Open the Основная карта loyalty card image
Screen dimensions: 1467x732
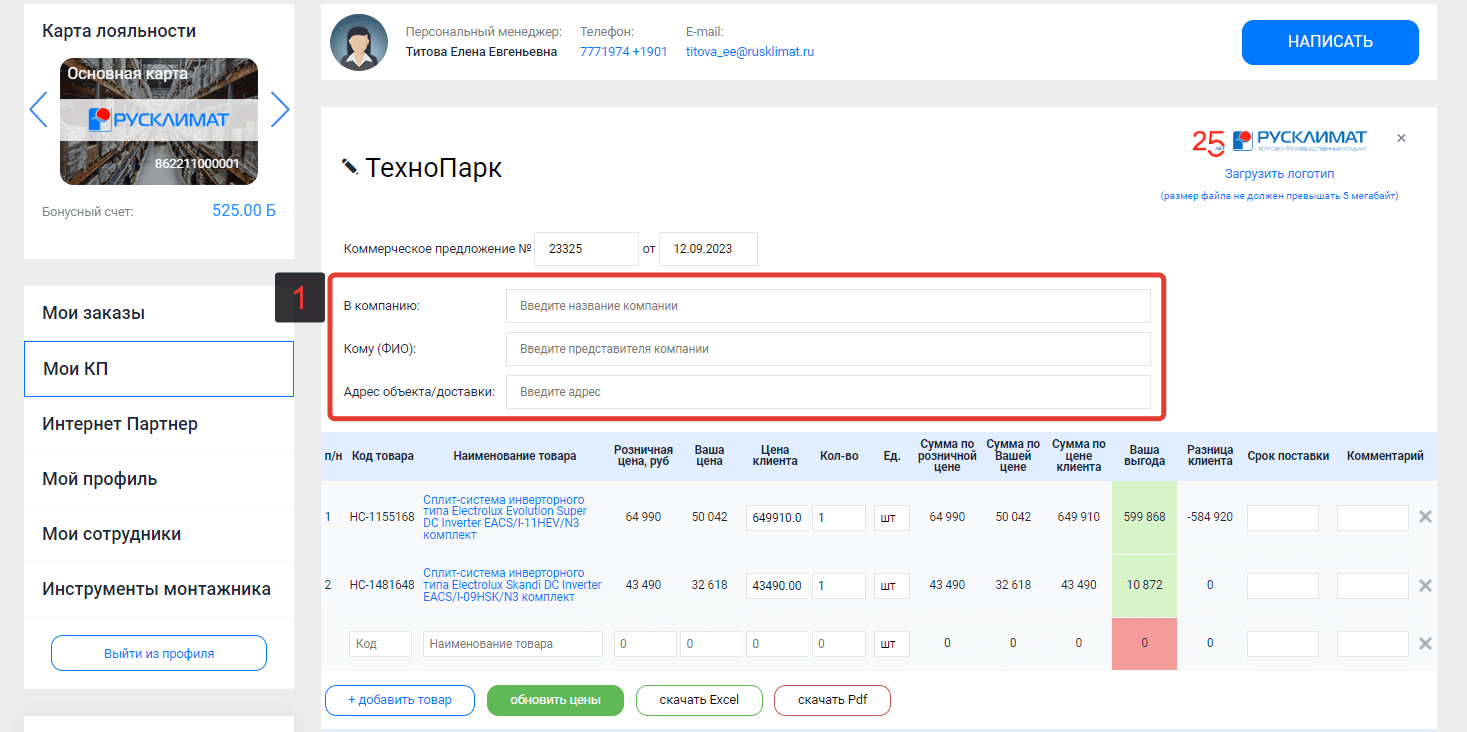pos(159,121)
